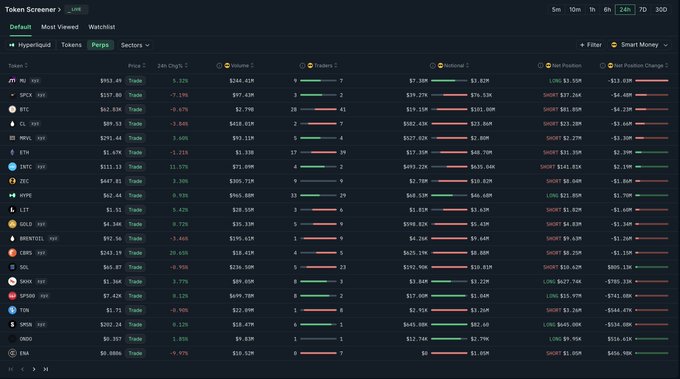Click info icon beside Net Position Change
This screenshot has height=379, width=680.
(x=602, y=65)
